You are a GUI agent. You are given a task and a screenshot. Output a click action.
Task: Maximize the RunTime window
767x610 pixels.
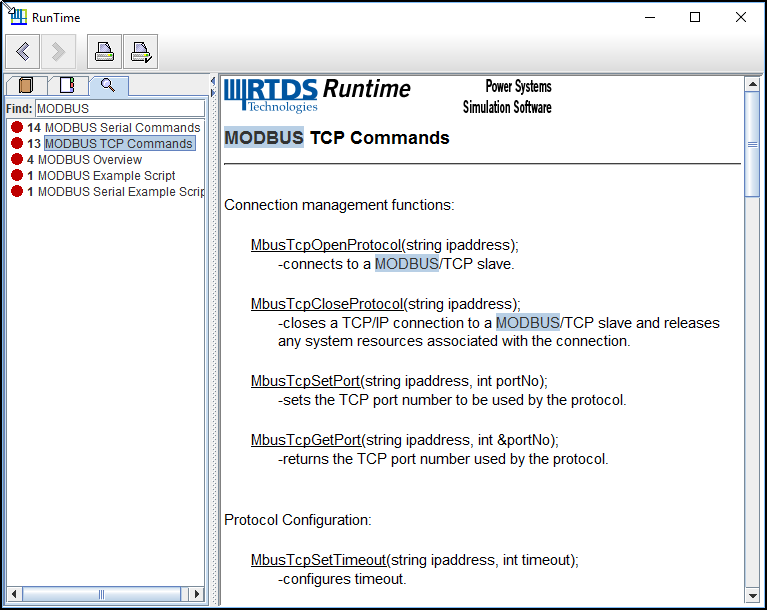[695, 17]
